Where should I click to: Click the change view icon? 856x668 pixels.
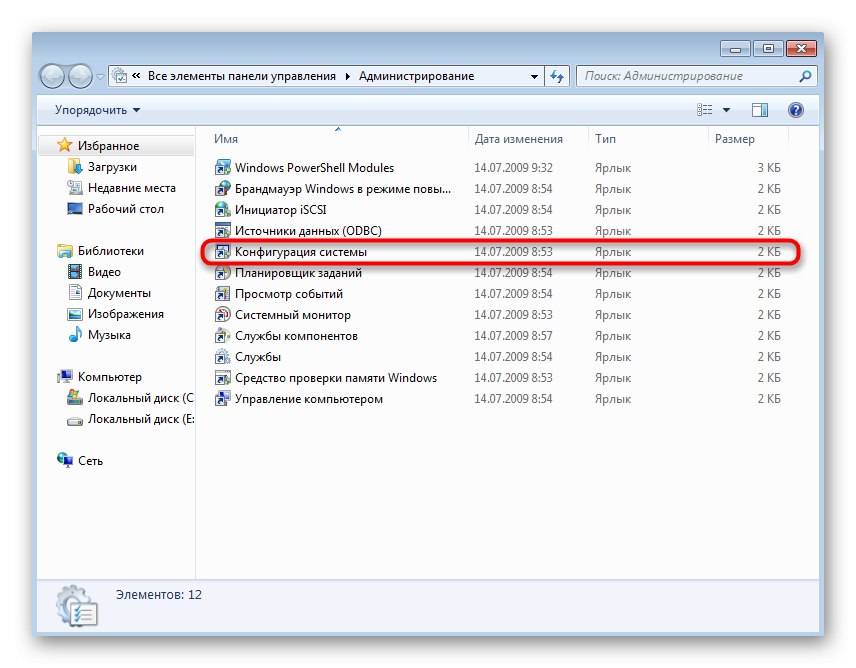(x=705, y=110)
